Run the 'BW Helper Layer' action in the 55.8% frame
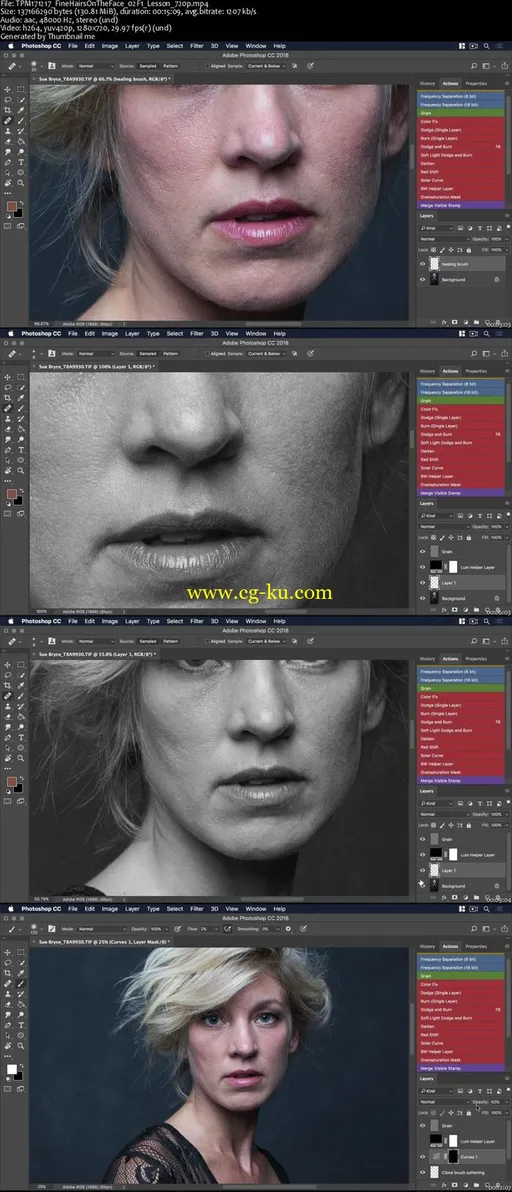The height and width of the screenshot is (1192, 512). coord(460,763)
